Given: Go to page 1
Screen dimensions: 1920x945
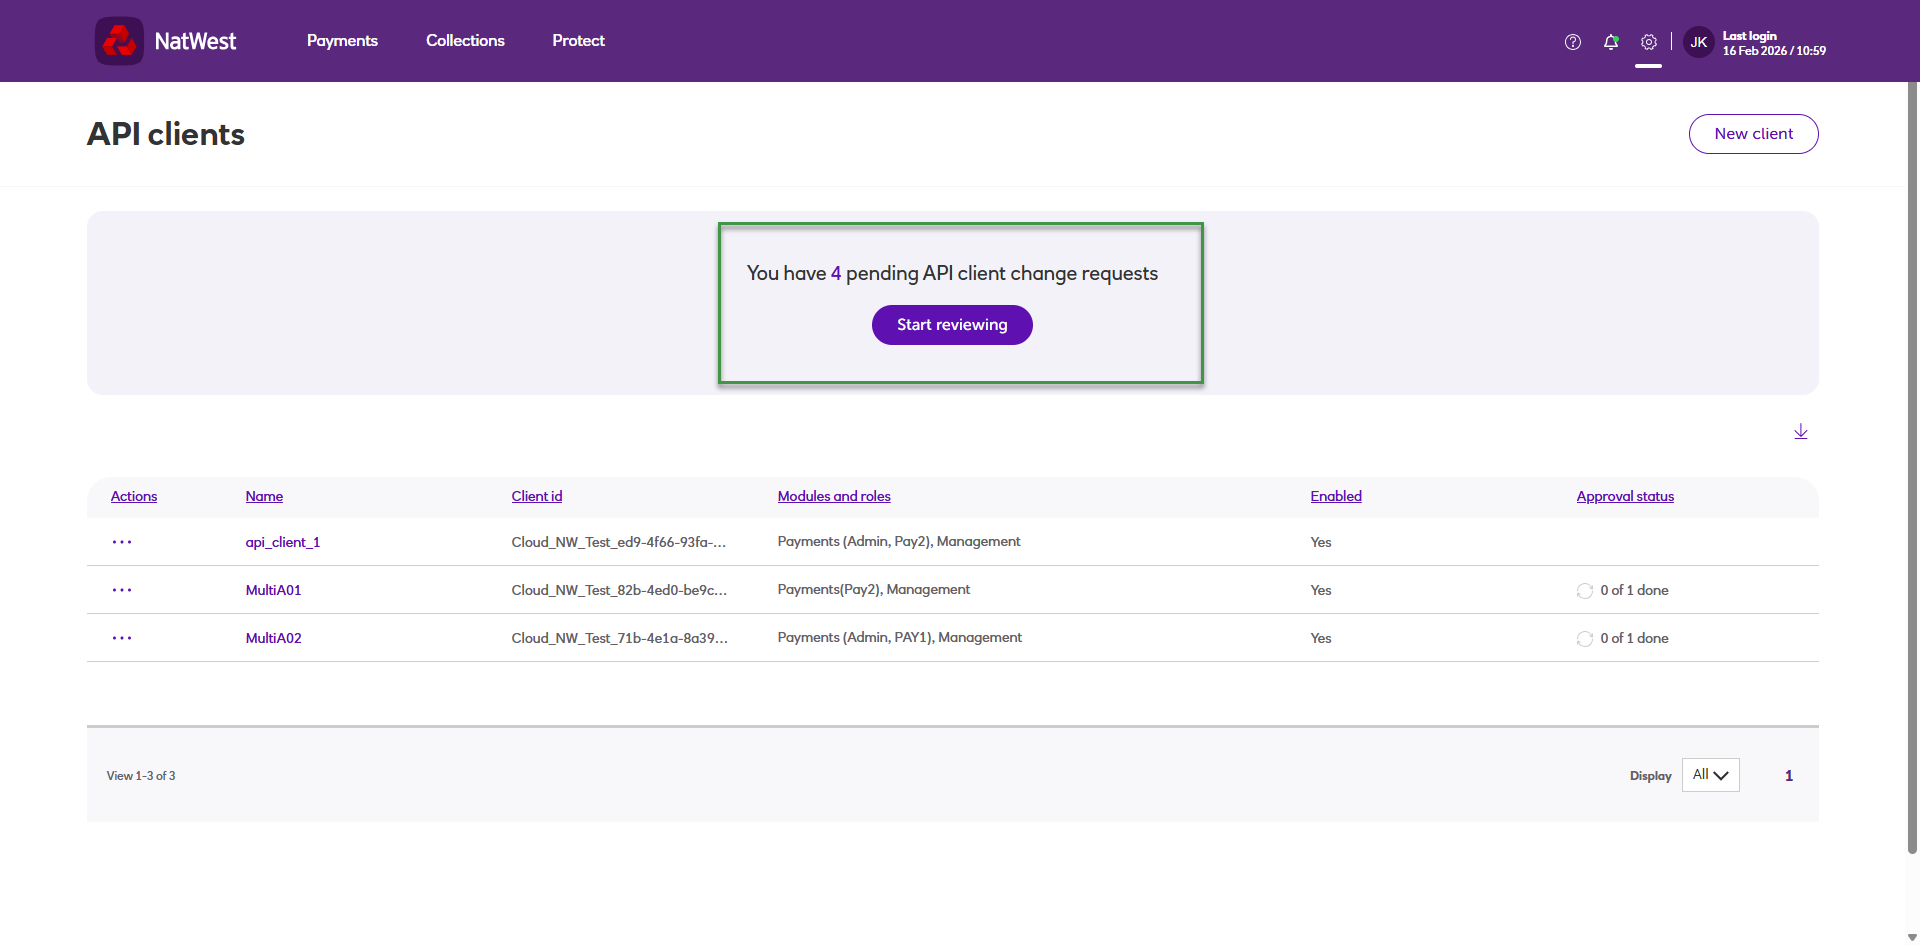Looking at the screenshot, I should pyautogui.click(x=1789, y=776).
